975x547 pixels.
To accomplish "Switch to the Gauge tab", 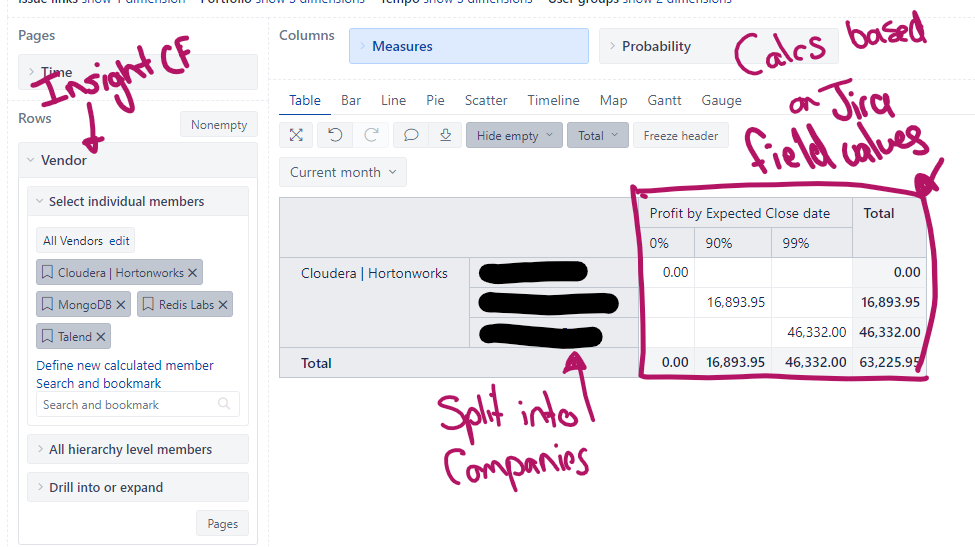I will tap(721, 100).
